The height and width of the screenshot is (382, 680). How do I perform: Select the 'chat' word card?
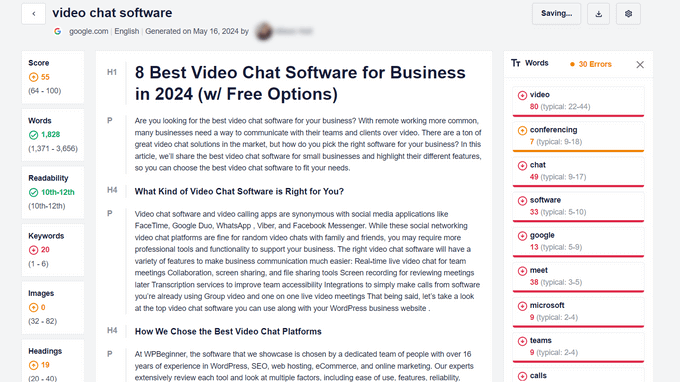tap(578, 171)
